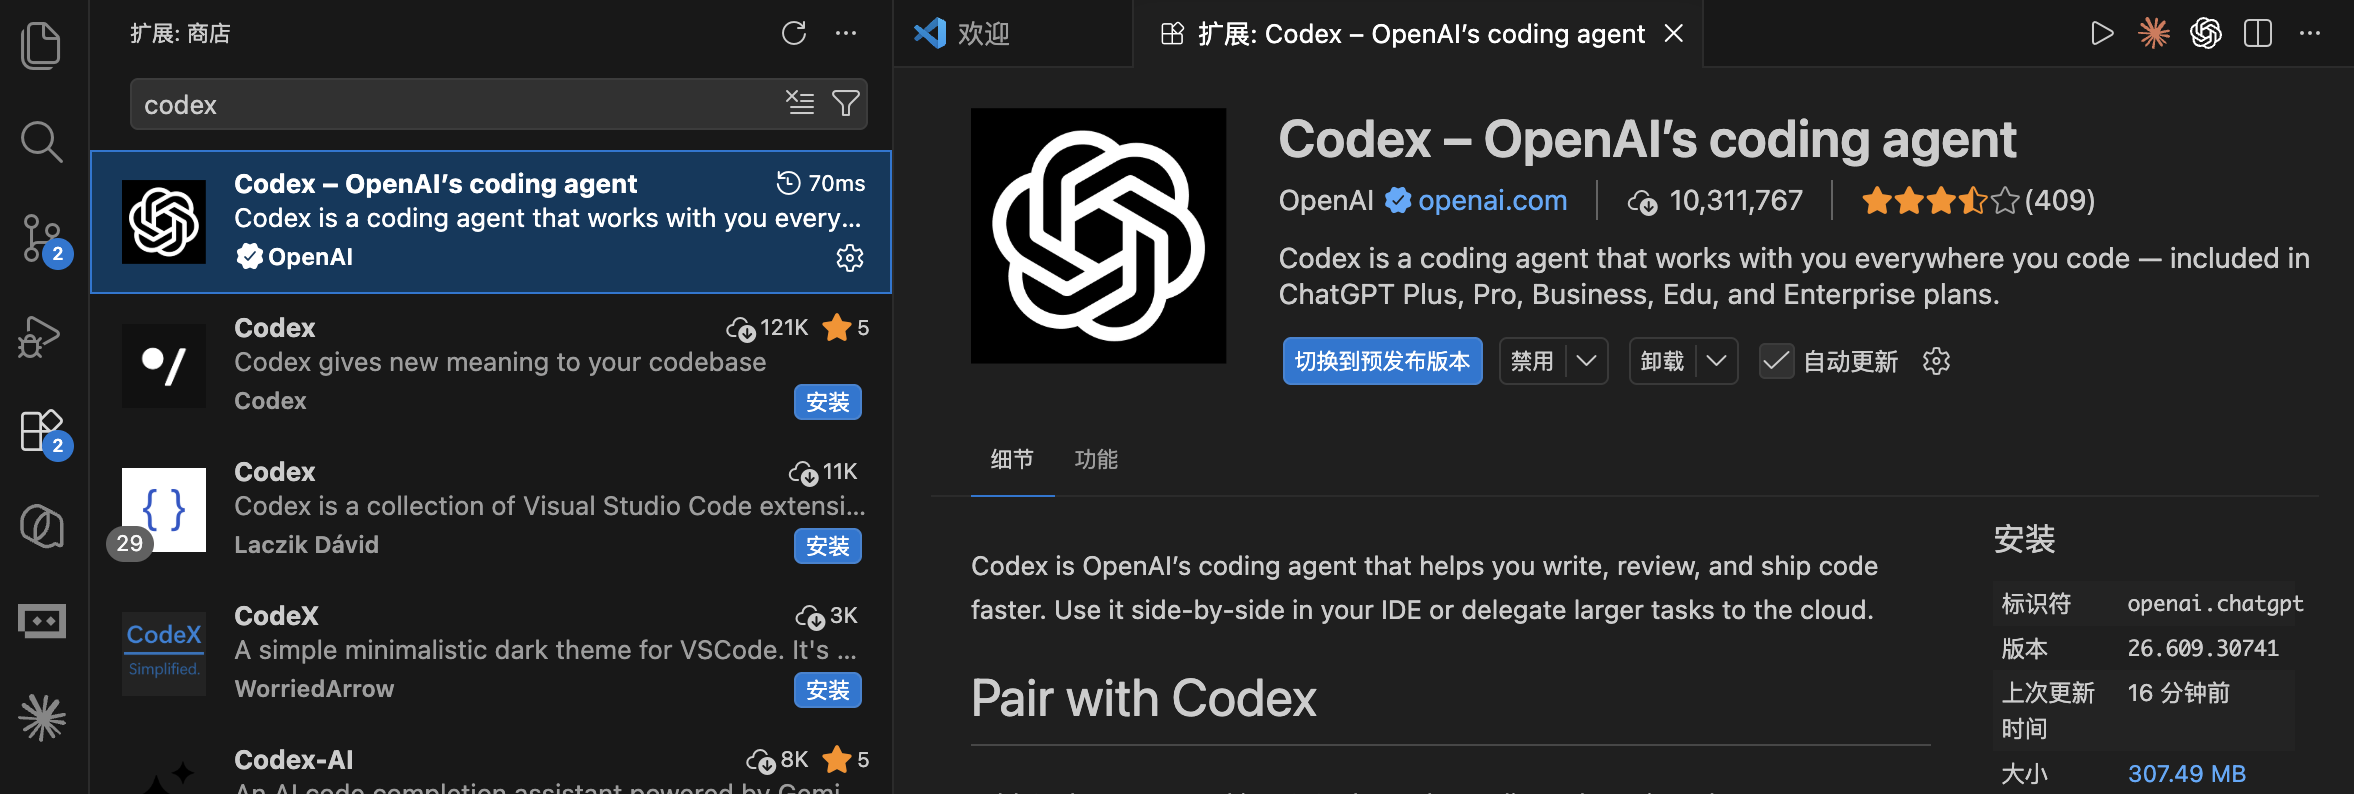The image size is (2354, 794).
Task: Click the Pair with Codex heading
Action: tap(1143, 698)
